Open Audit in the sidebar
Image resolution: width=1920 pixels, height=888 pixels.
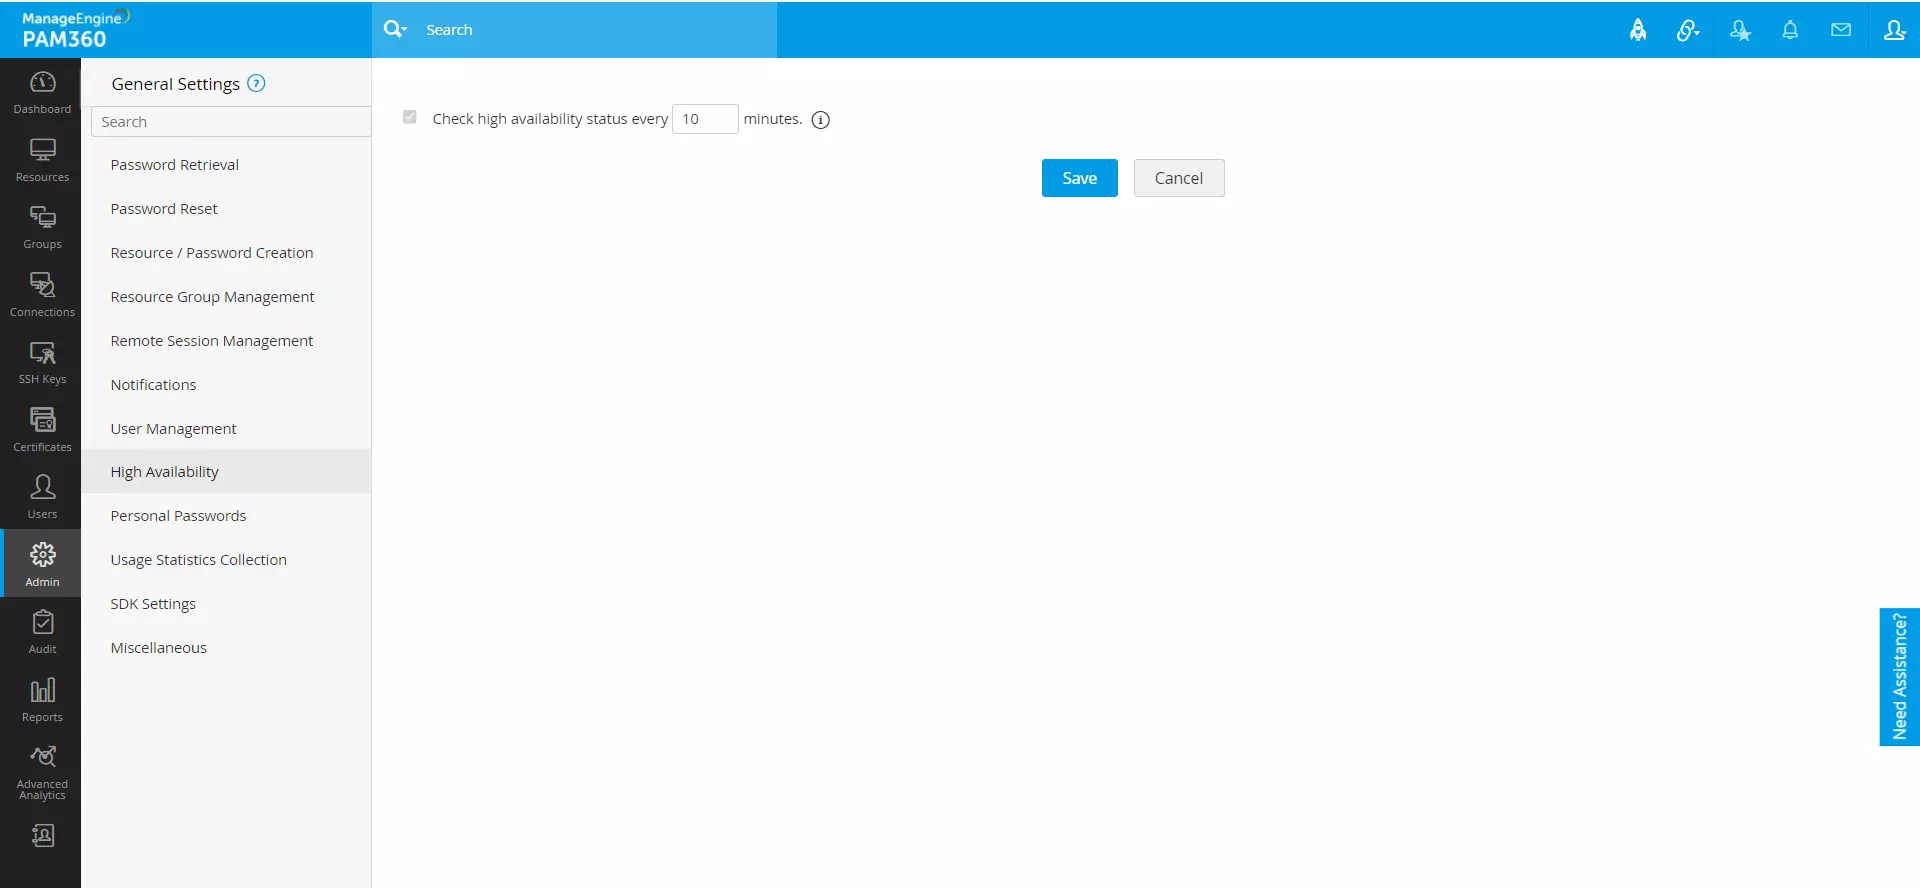pyautogui.click(x=42, y=632)
